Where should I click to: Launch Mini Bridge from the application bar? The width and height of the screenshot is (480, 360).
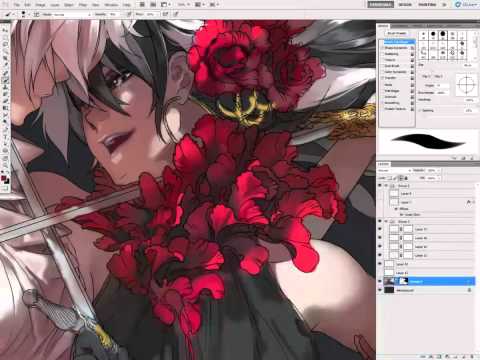pos(153,5)
